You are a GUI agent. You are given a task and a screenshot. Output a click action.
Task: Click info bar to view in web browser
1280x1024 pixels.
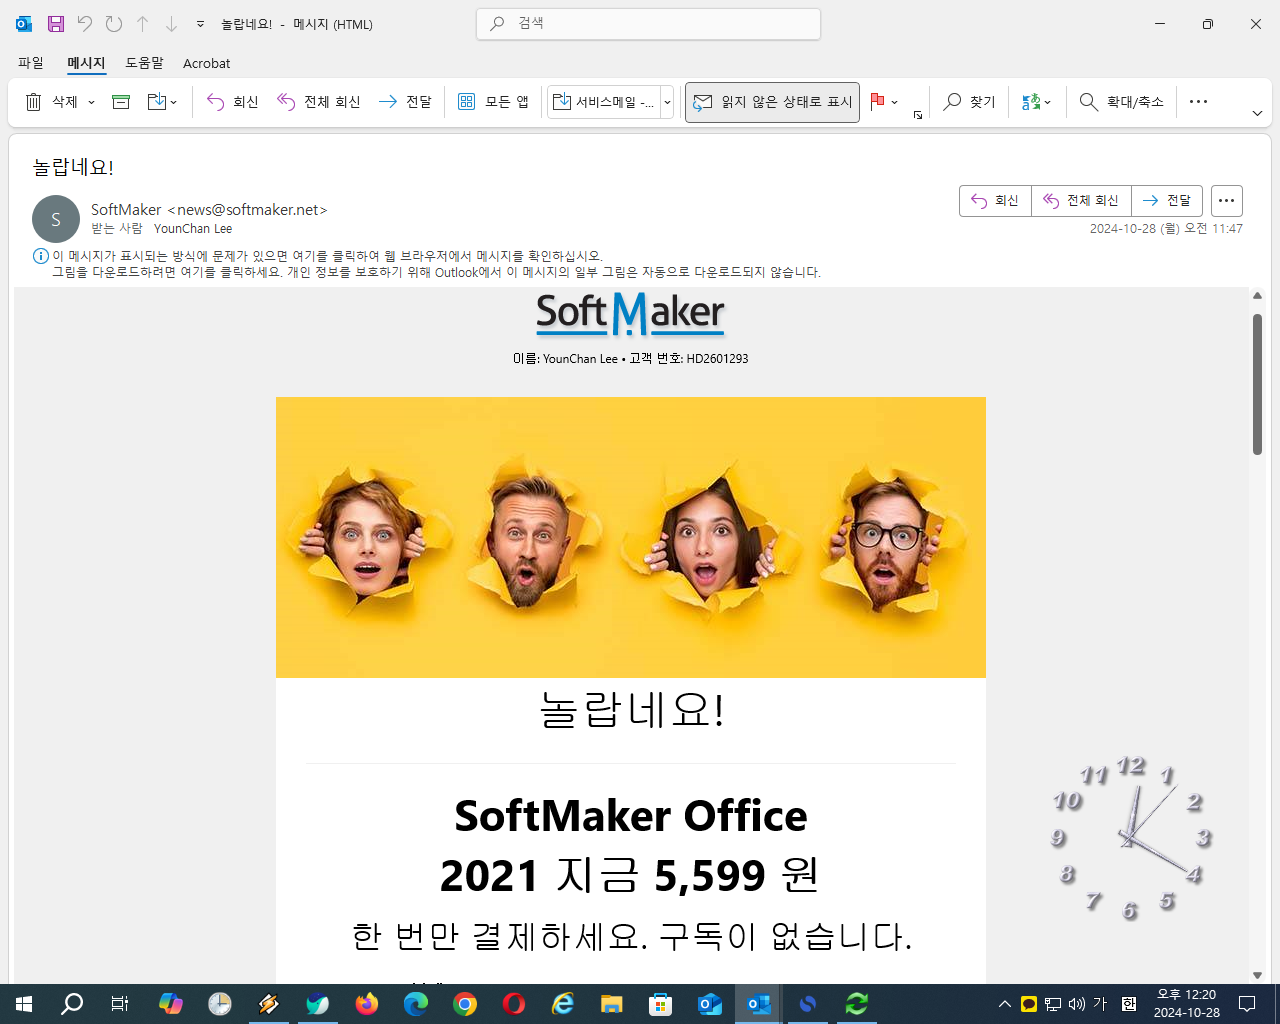(328, 256)
